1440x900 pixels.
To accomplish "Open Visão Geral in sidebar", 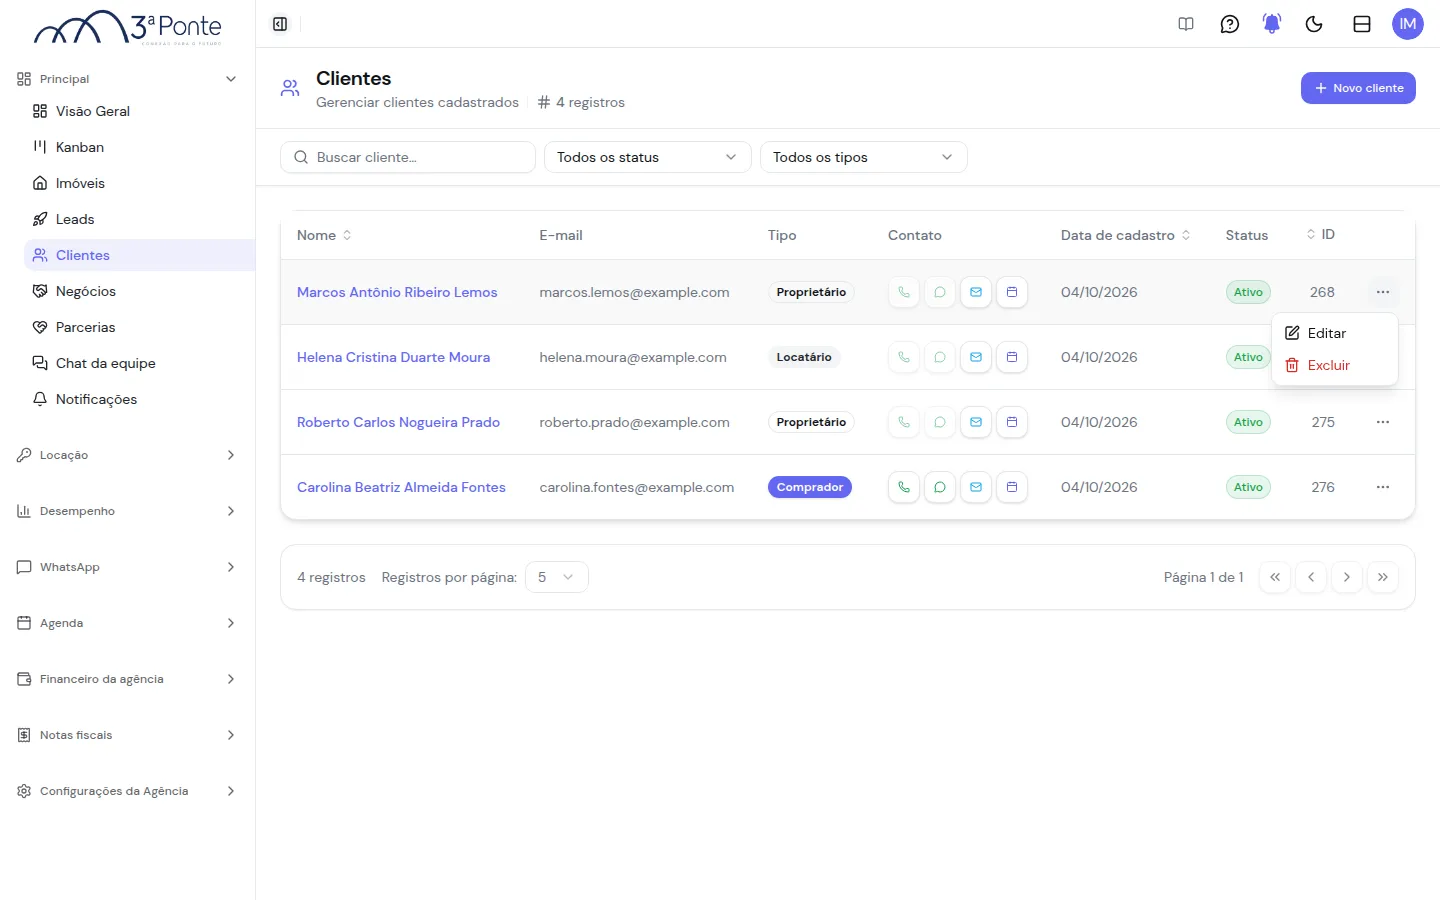I will click(139, 111).
